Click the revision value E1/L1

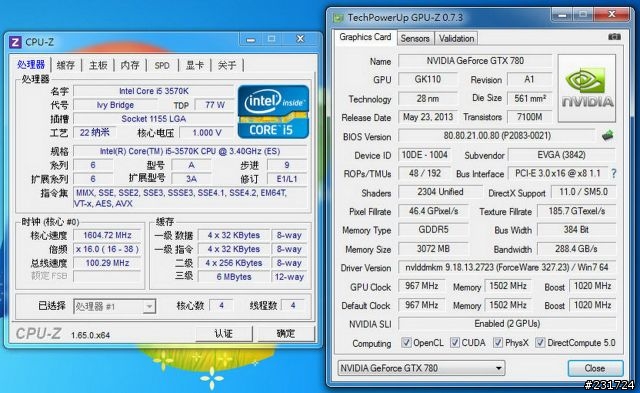(x=287, y=179)
